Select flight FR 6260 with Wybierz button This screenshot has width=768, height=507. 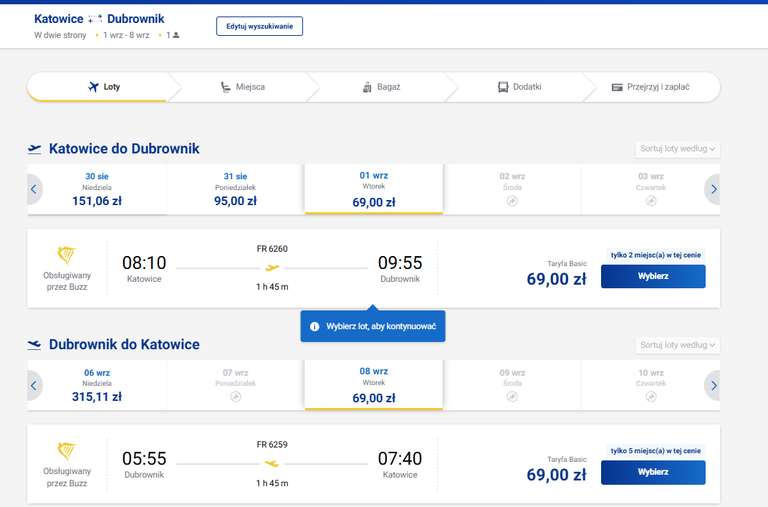653,276
